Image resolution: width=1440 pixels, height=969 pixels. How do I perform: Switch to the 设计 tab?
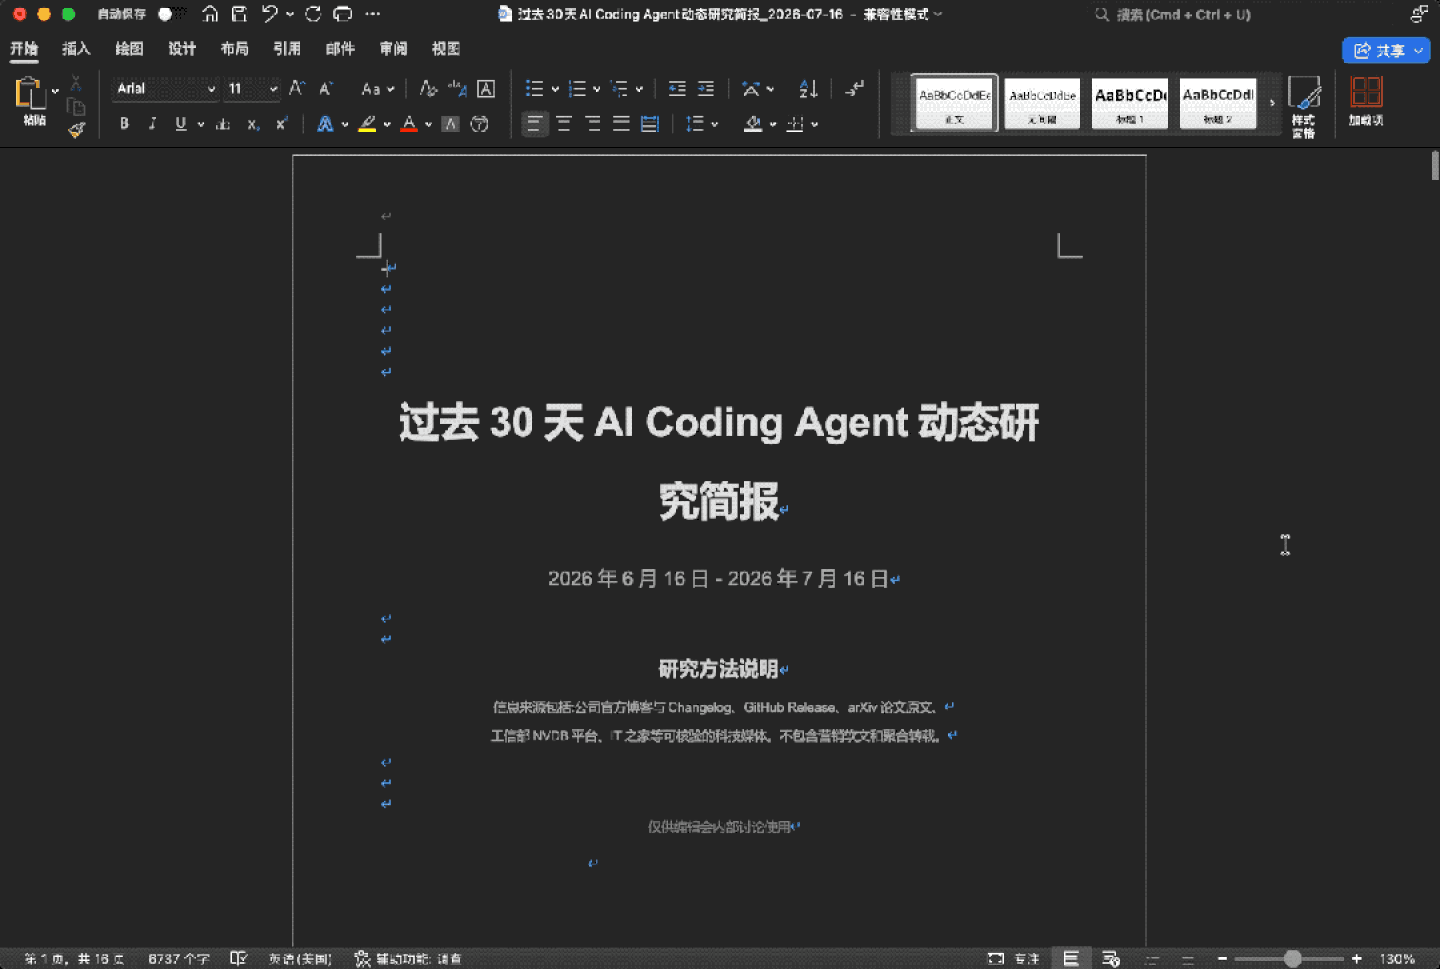[x=182, y=48]
